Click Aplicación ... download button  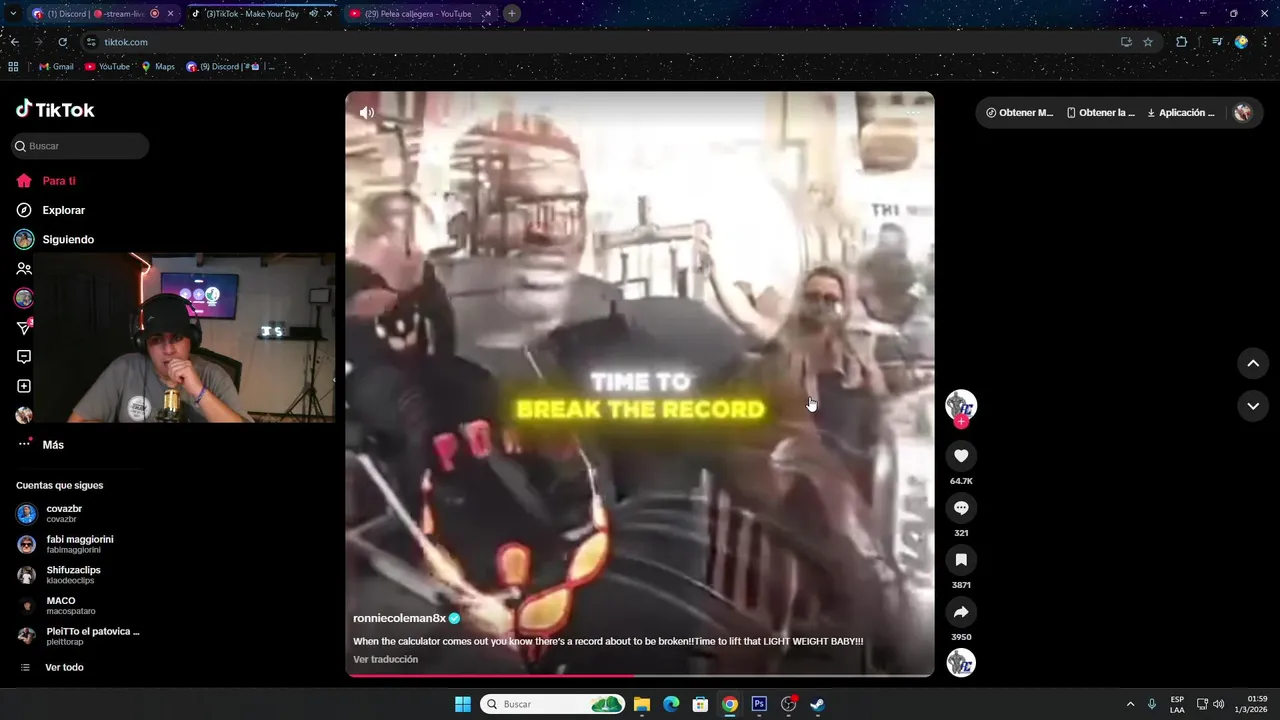coord(1181,113)
